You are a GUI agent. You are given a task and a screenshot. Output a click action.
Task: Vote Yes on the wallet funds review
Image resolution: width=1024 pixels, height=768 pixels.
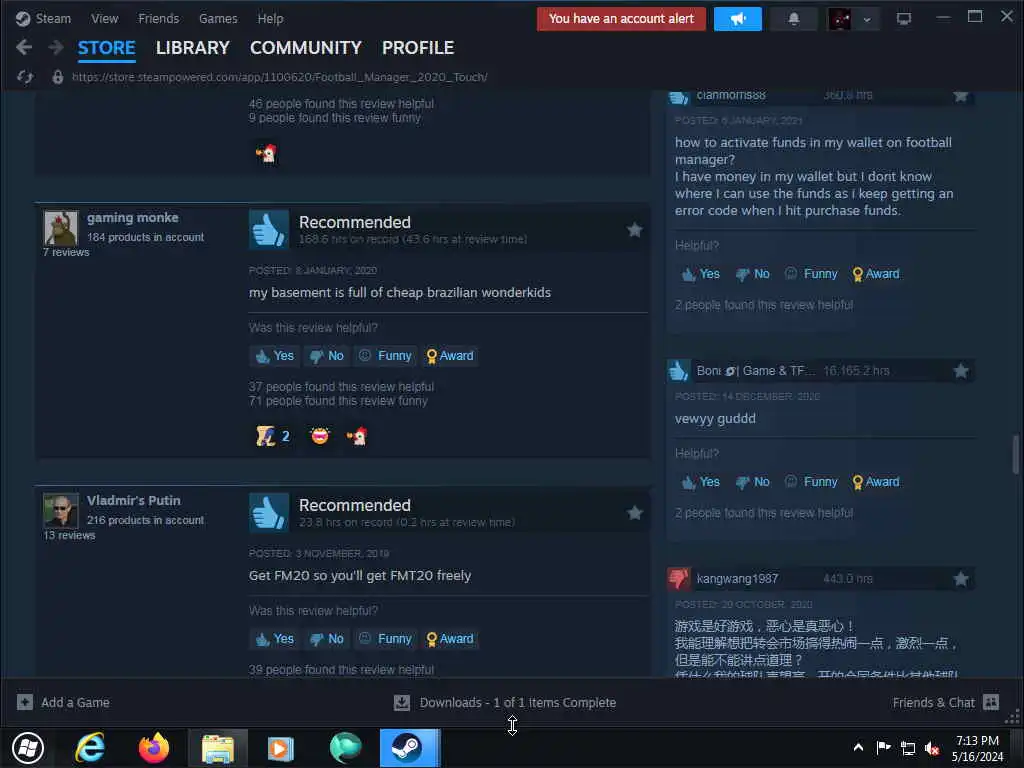click(x=701, y=274)
